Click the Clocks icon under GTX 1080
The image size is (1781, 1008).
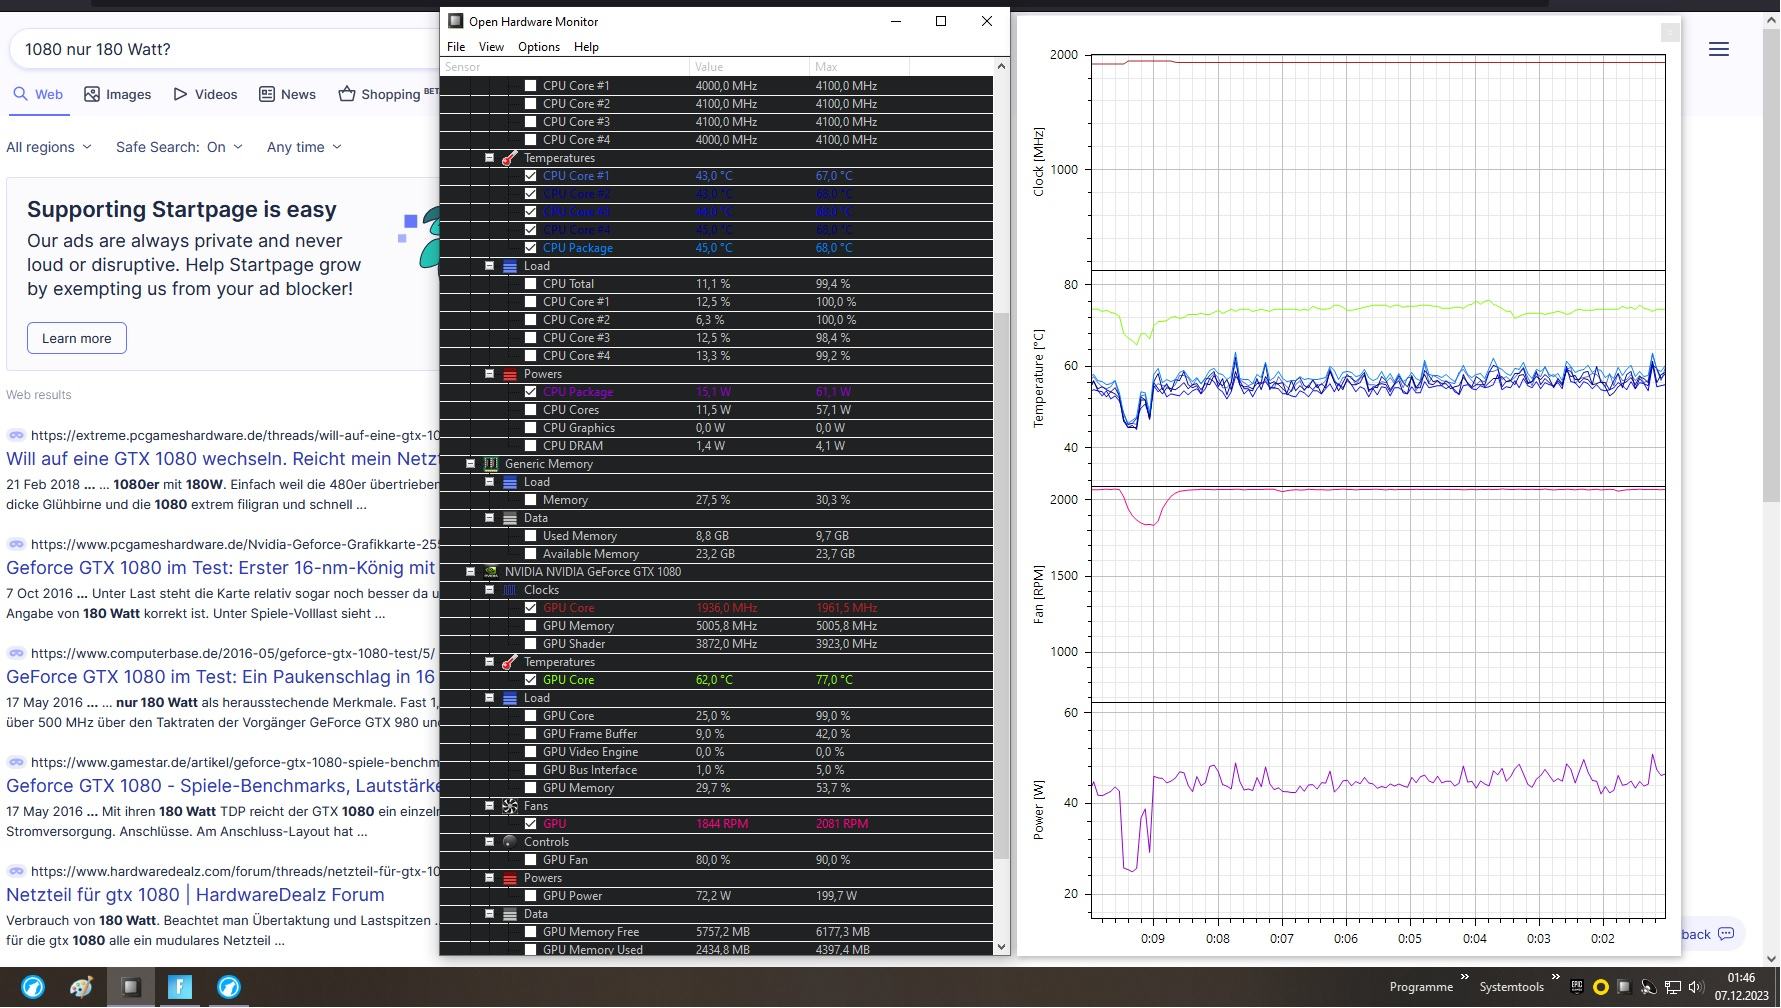(510, 590)
